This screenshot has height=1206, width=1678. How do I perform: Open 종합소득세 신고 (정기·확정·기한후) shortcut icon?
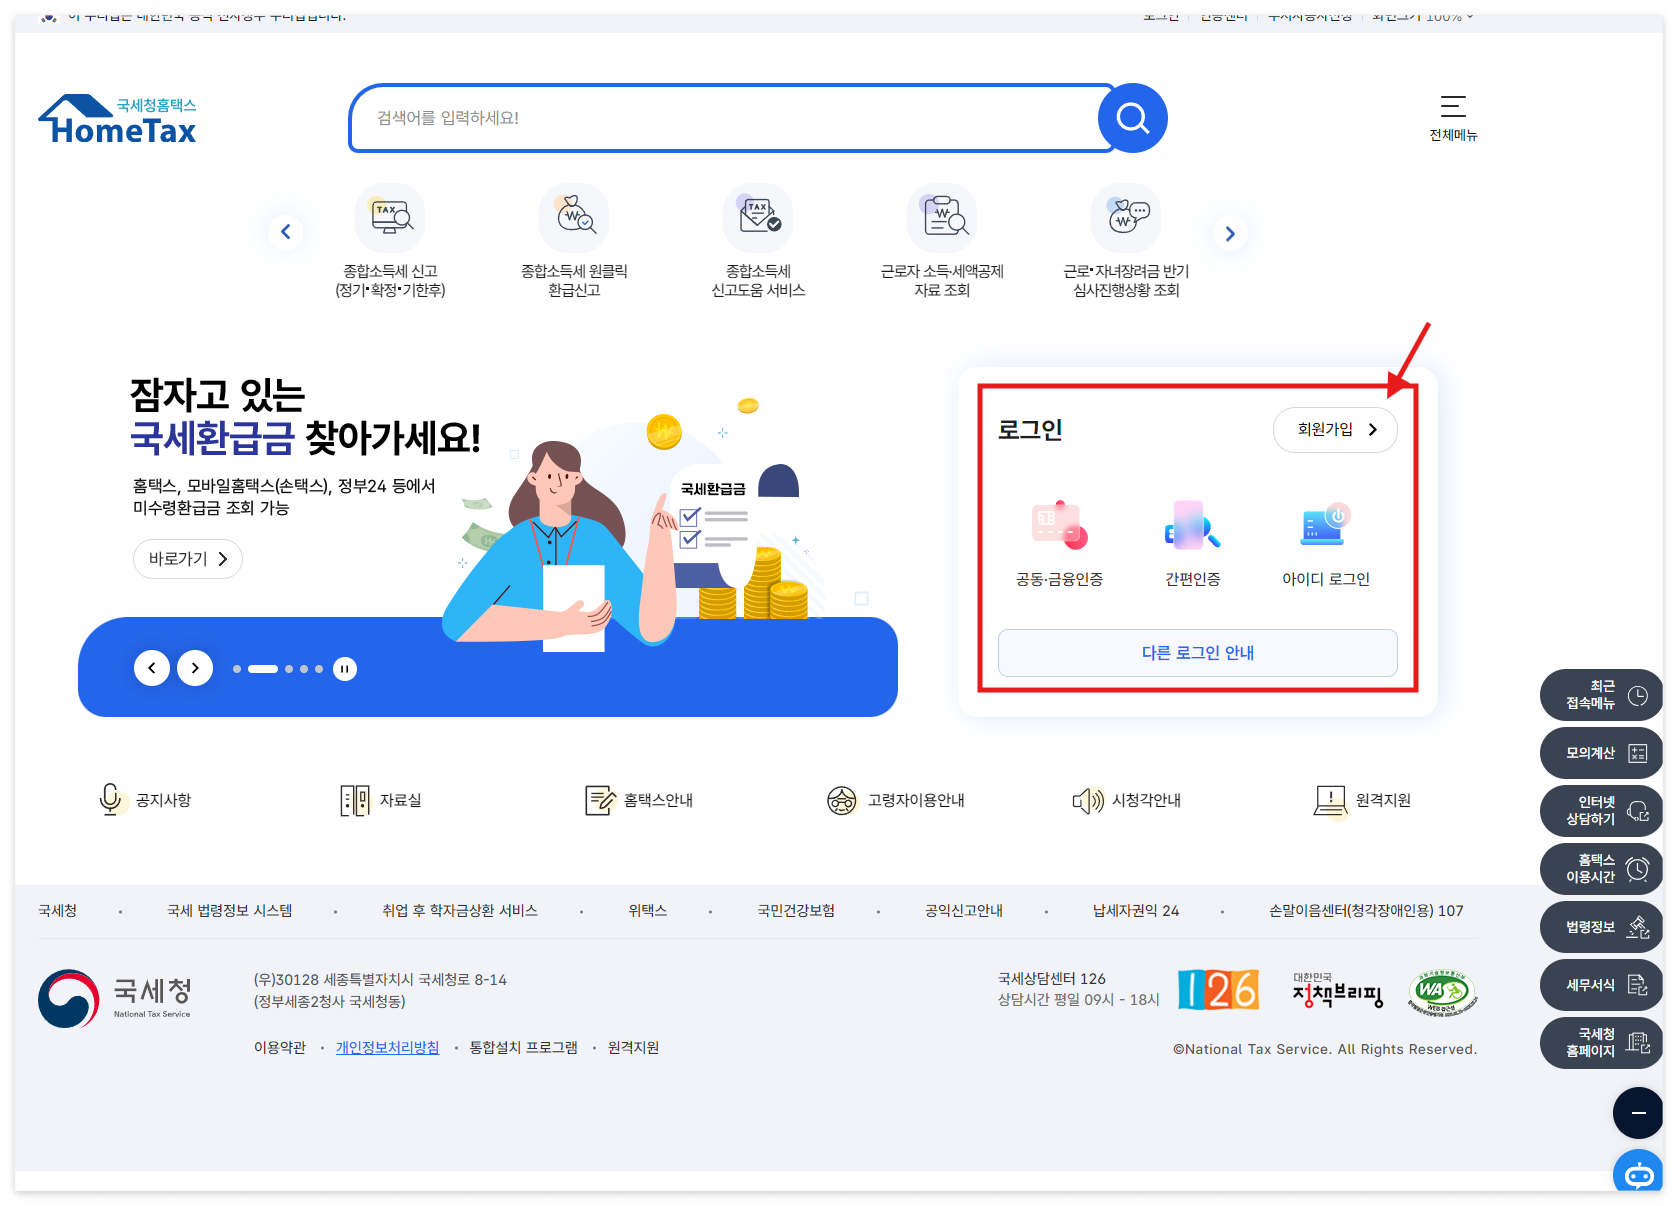390,217
